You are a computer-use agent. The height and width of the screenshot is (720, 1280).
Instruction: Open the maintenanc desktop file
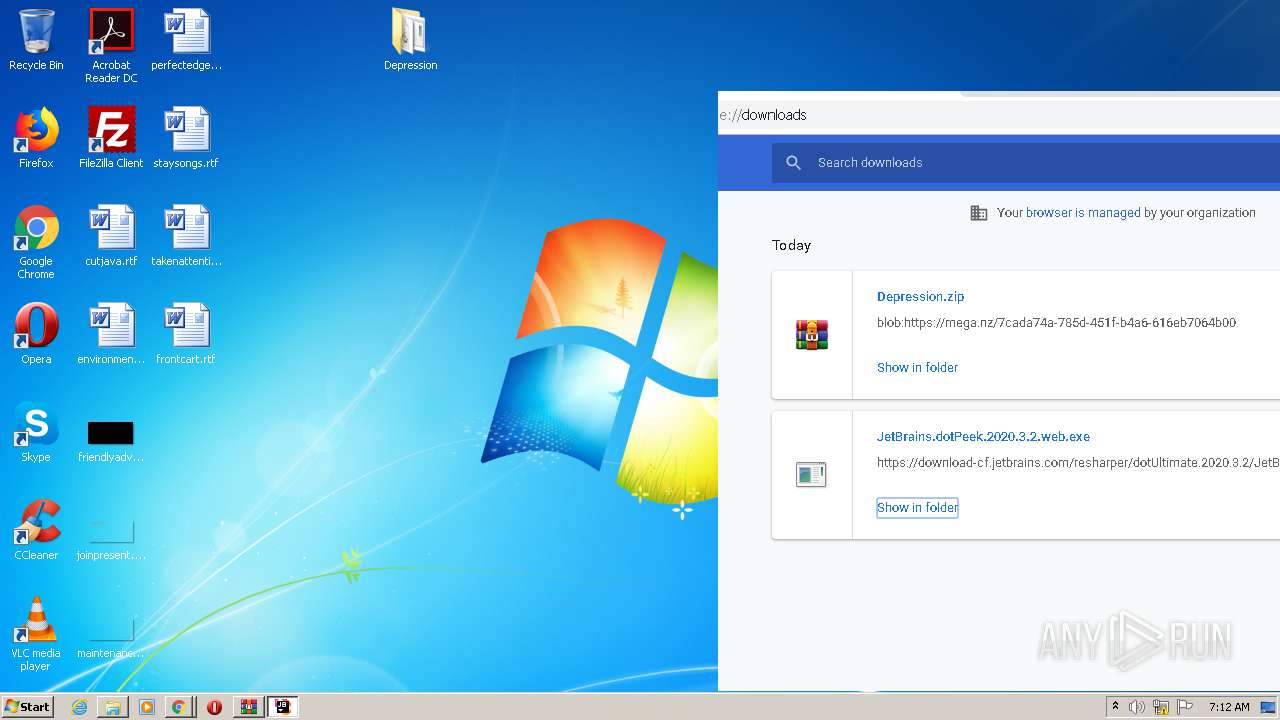tap(111, 636)
